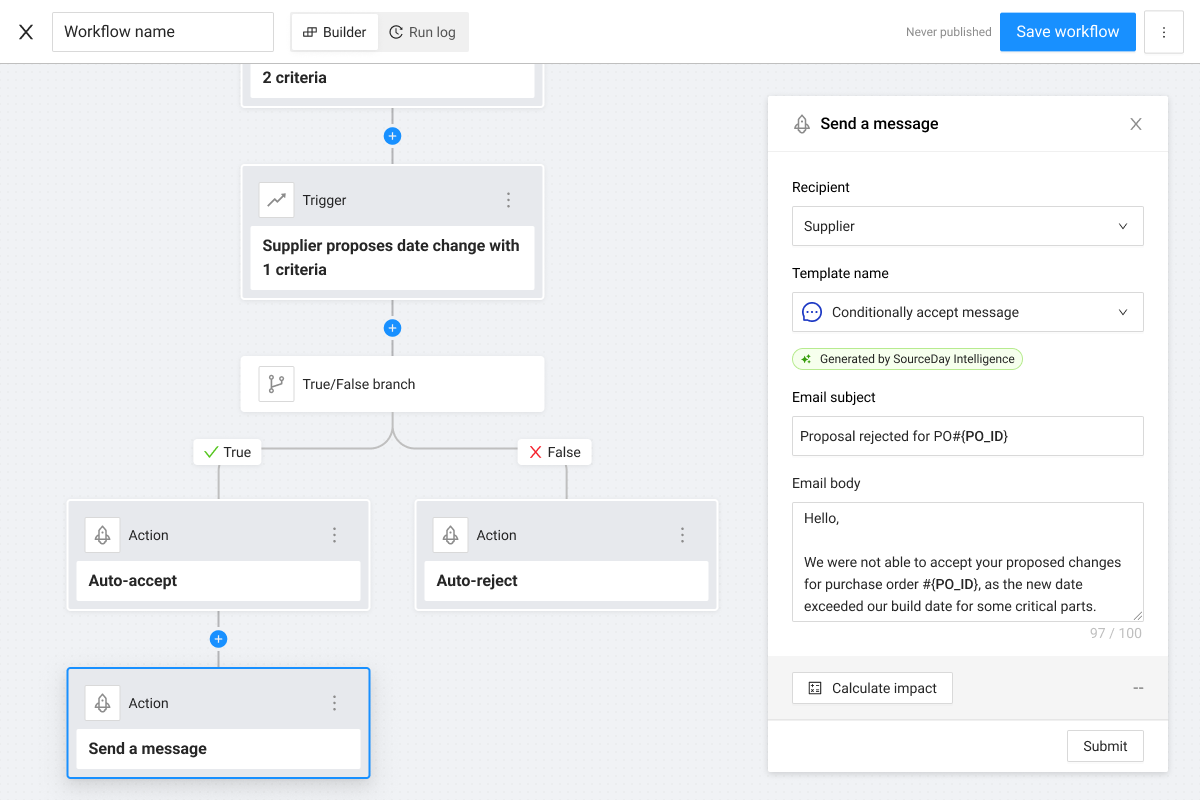Switch to the Run log tab

[423, 32]
